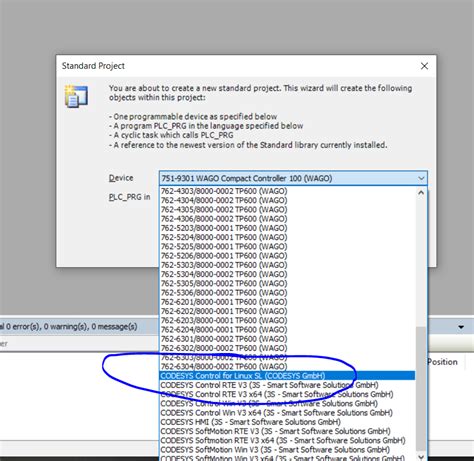
Task: Choose CODESYS SoftMotion Win V3 (non-x64)
Action: click(x=287, y=450)
